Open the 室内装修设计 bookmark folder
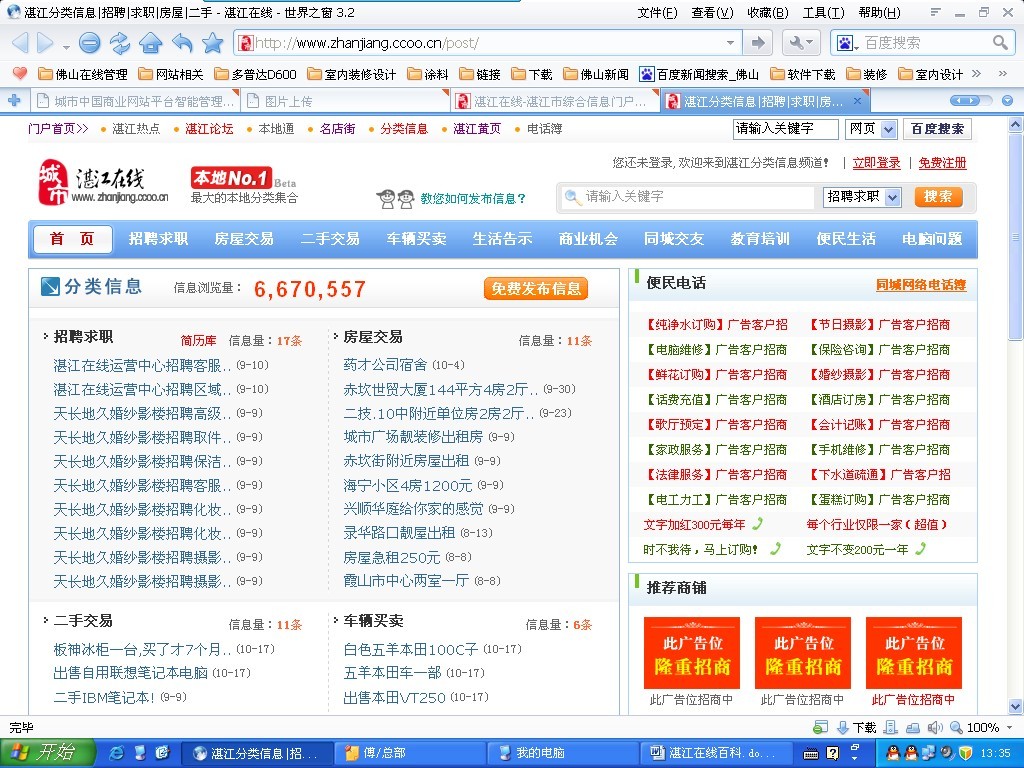This screenshot has width=1024, height=768. pyautogui.click(x=351, y=74)
